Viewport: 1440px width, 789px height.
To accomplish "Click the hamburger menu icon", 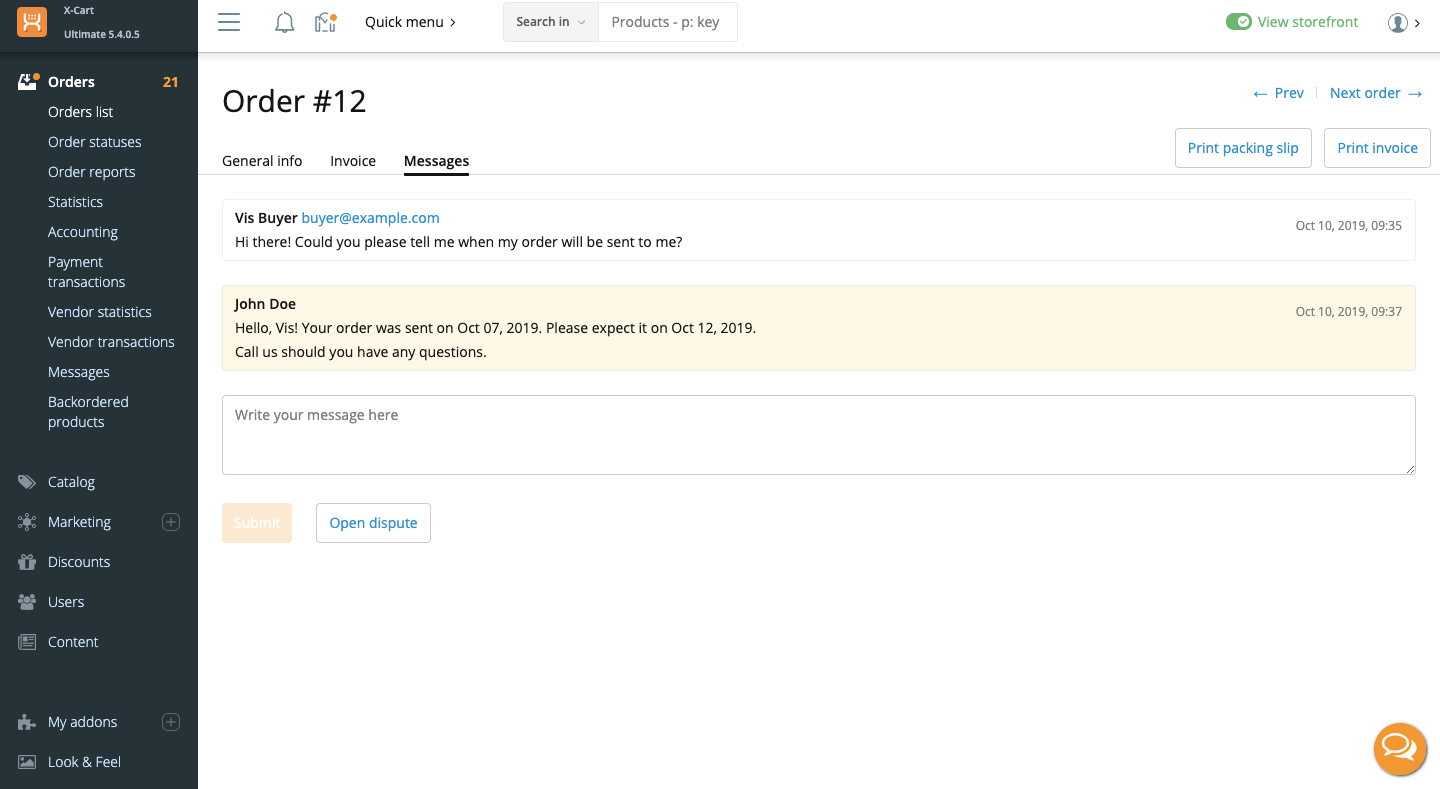I will pos(229,22).
